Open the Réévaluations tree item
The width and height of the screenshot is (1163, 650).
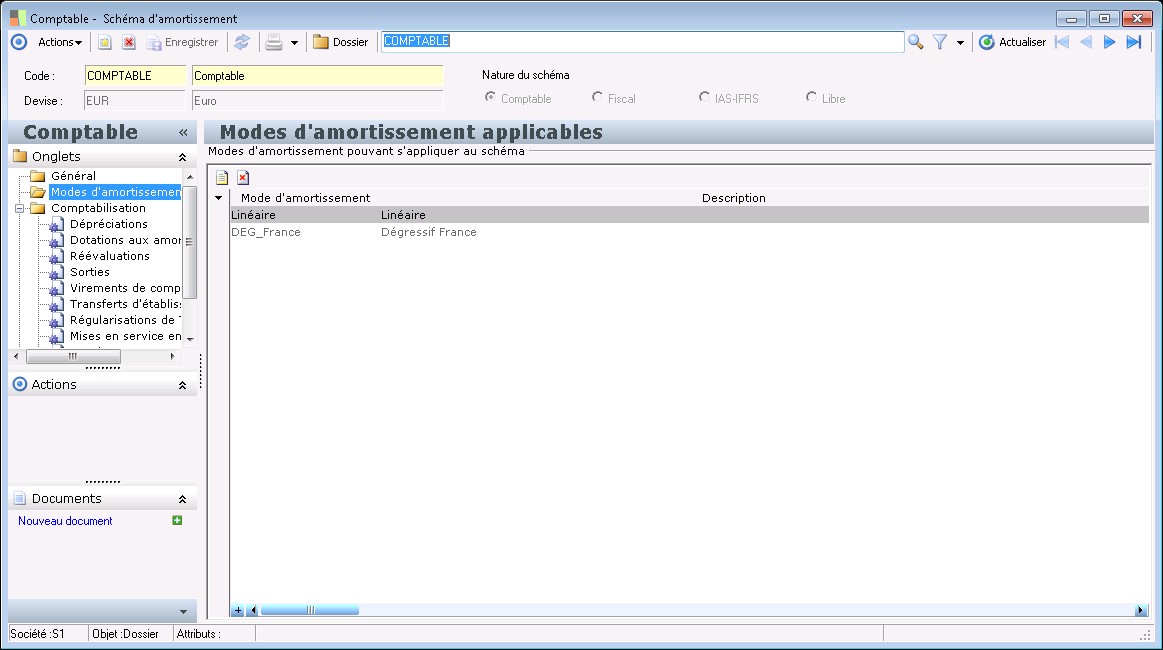110,256
